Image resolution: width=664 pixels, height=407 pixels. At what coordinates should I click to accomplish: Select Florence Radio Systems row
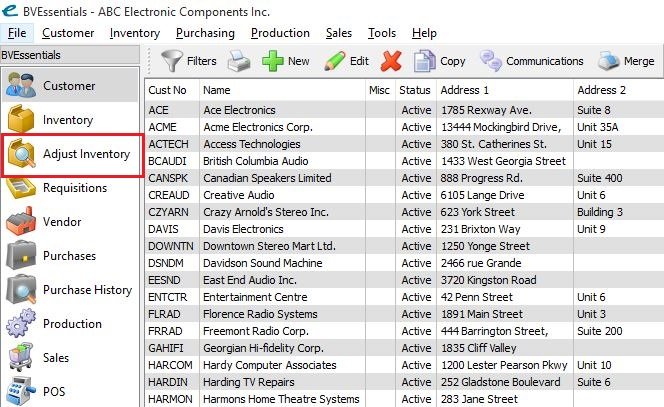tap(404, 314)
